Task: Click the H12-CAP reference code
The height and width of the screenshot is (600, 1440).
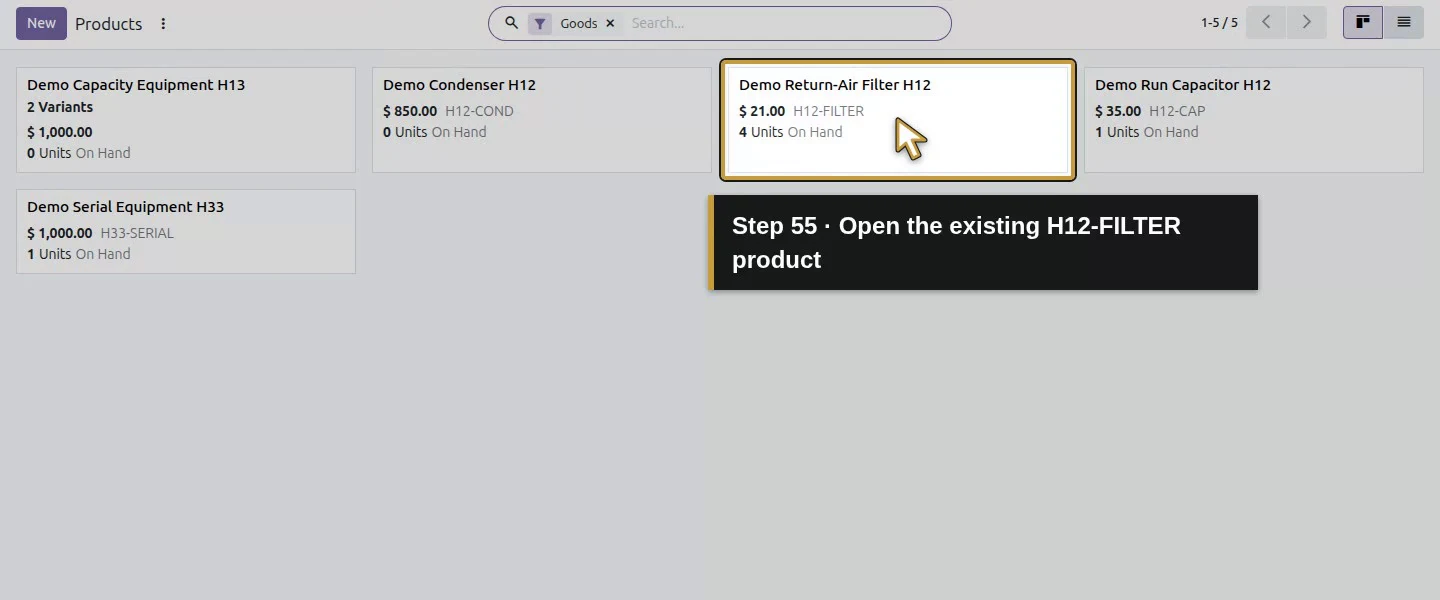Action: pyautogui.click(x=1177, y=111)
